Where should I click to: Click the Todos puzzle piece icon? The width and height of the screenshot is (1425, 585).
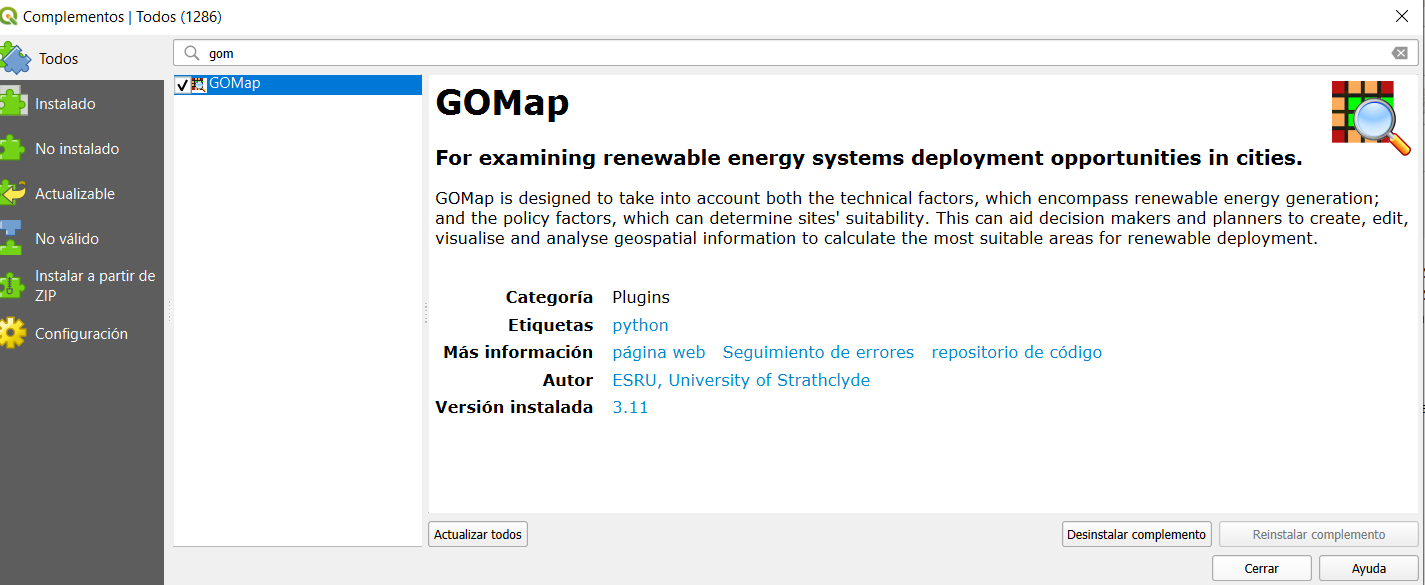pyautogui.click(x=16, y=58)
